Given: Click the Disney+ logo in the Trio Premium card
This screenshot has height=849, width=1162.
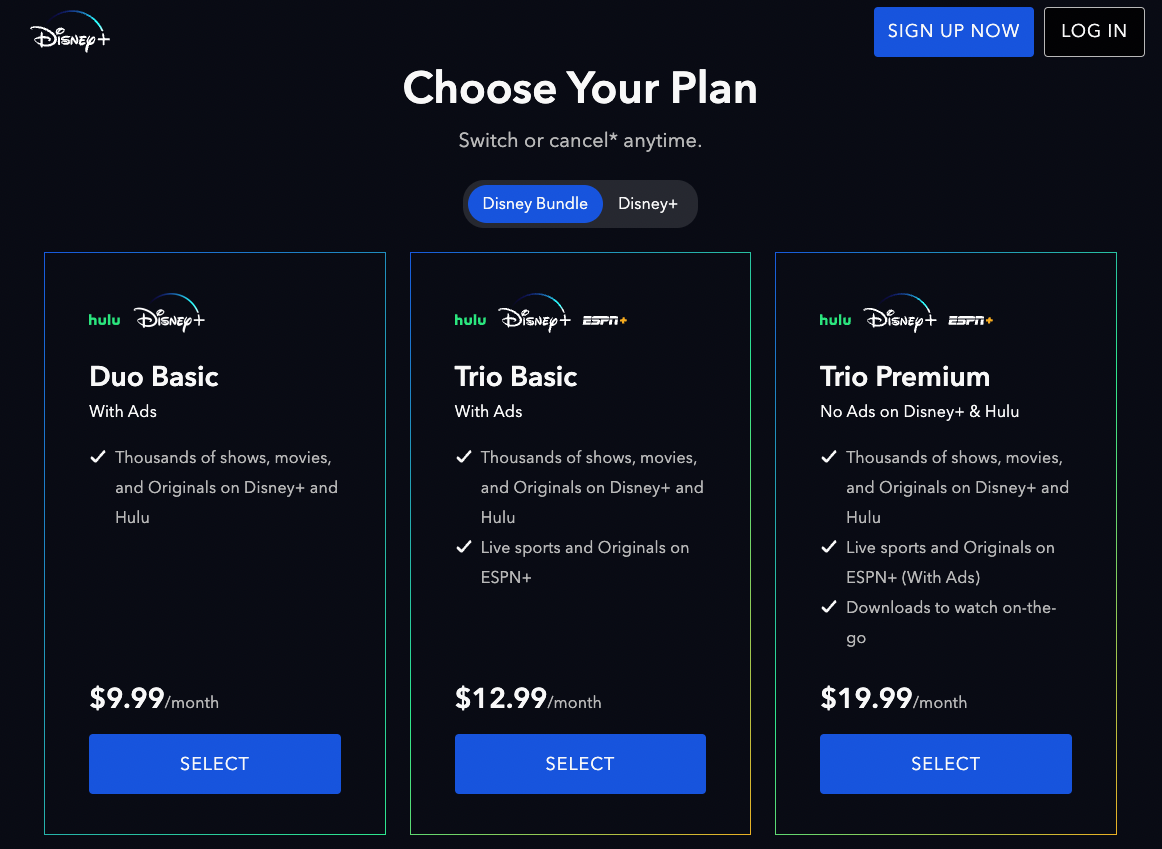Looking at the screenshot, I should [x=901, y=315].
